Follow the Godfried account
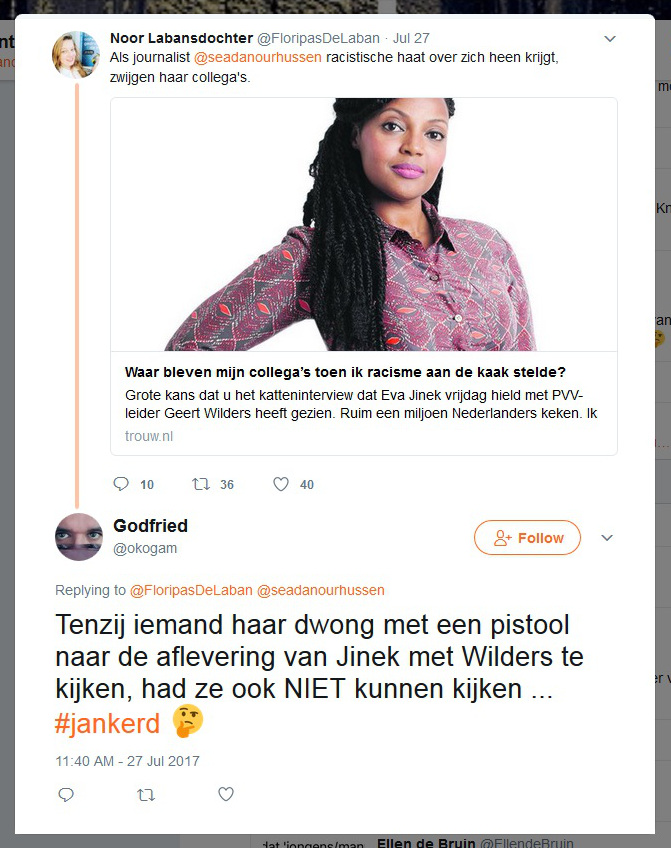Screen dimensions: 671x848 coord(527,538)
